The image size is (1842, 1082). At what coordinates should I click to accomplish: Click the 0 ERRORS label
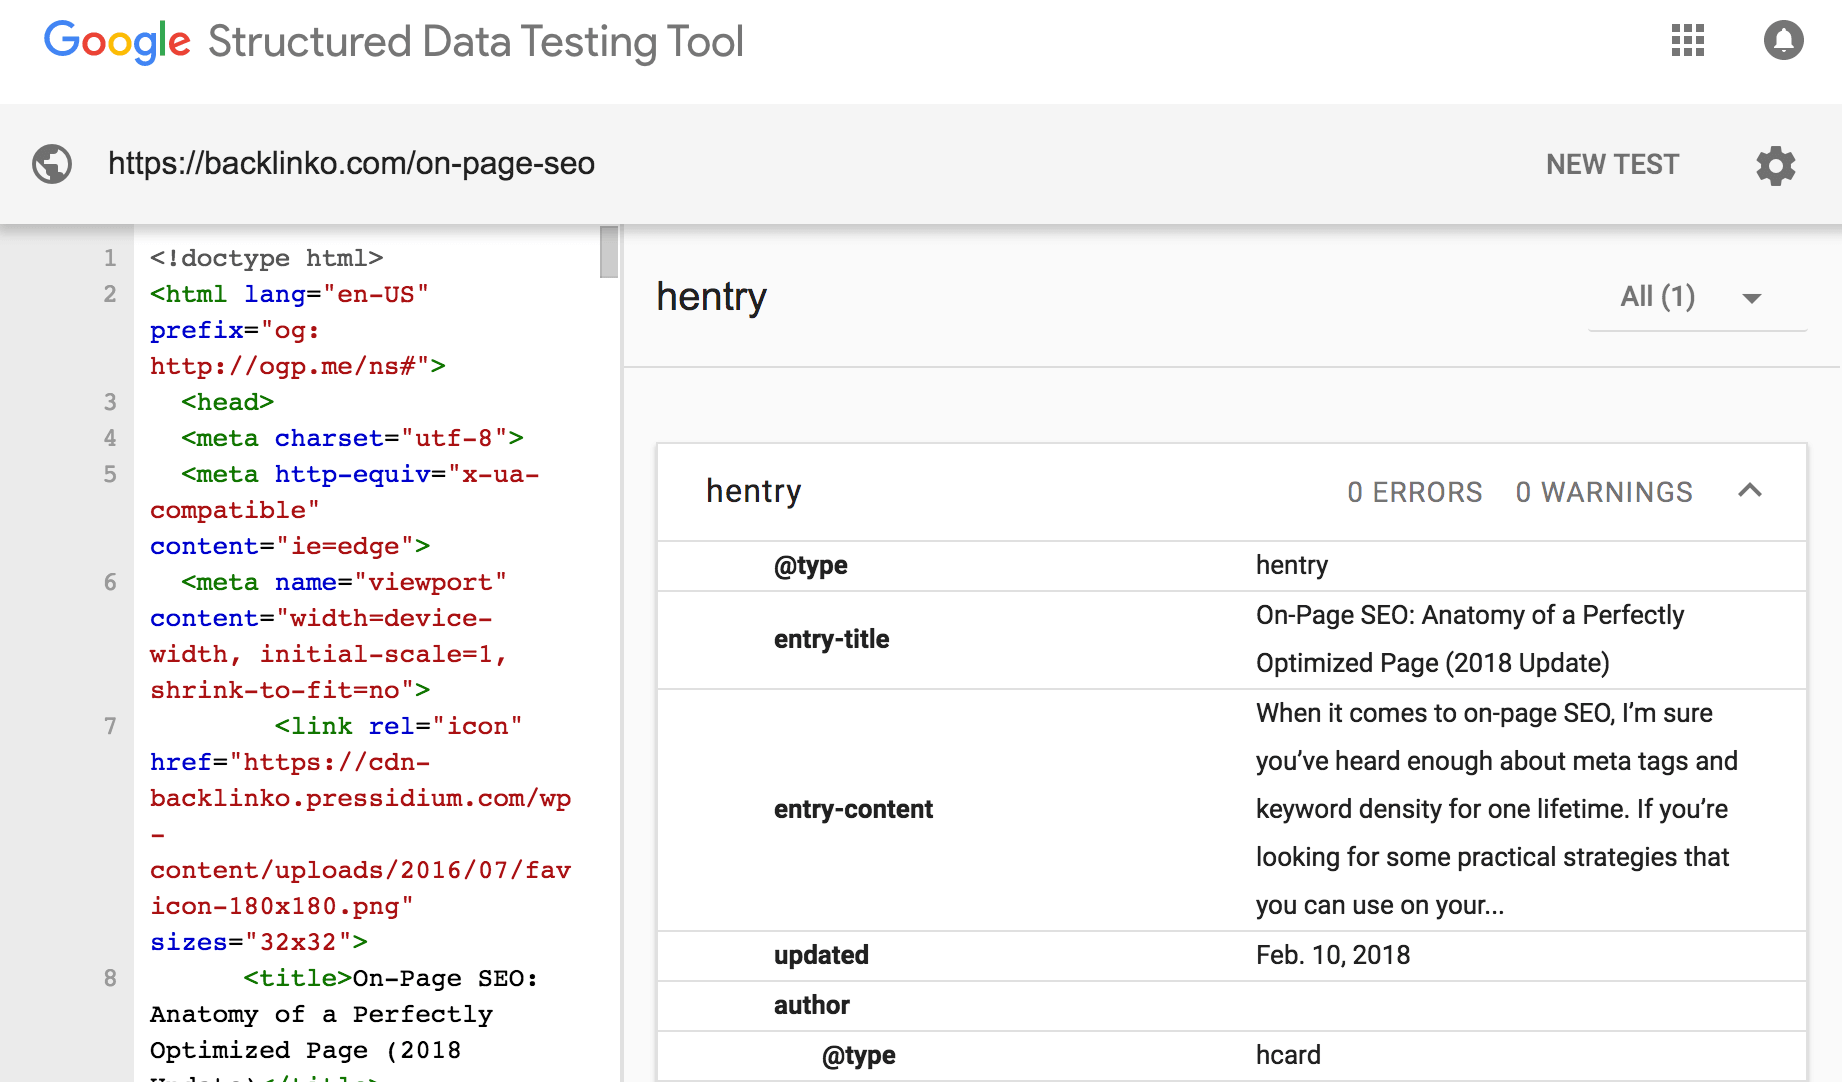[1414, 492]
